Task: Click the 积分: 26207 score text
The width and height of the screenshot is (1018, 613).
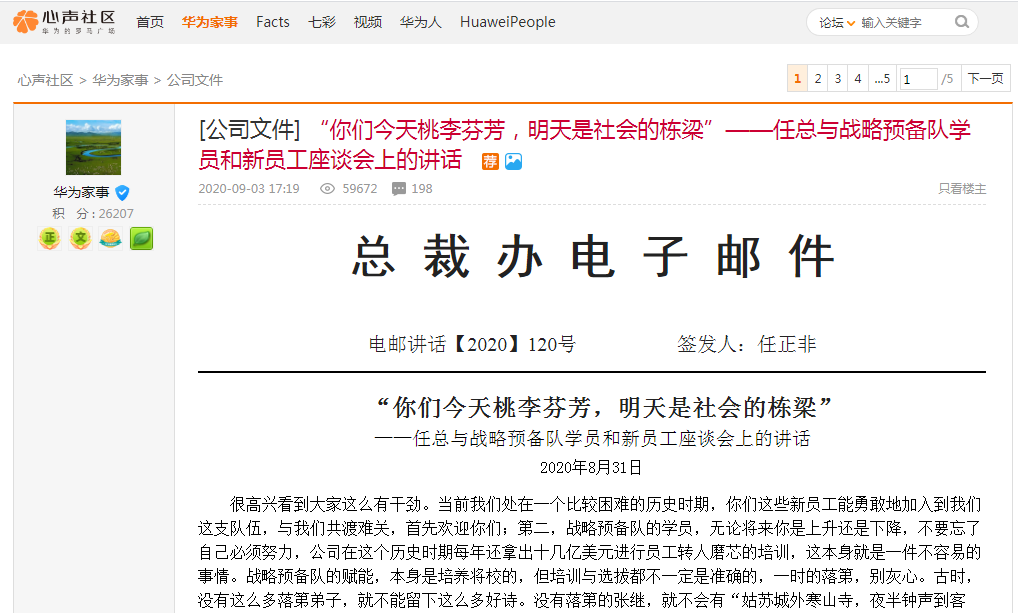Action: 93,214
